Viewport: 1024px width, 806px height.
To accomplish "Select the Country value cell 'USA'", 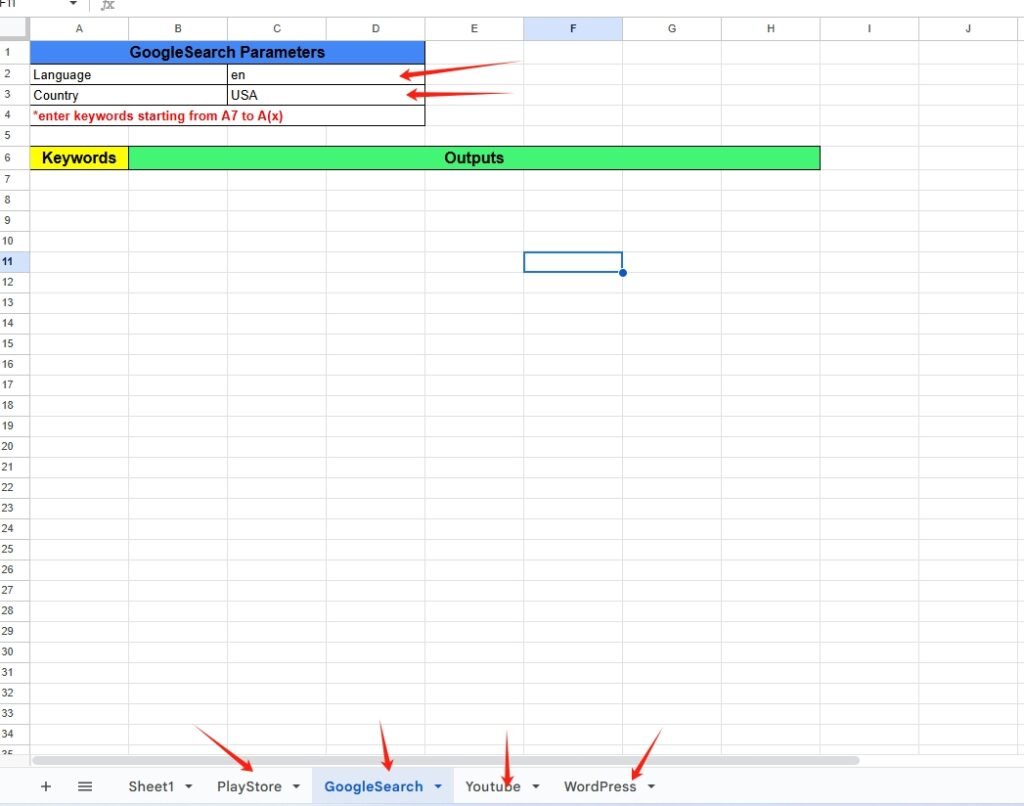I will click(x=327, y=95).
